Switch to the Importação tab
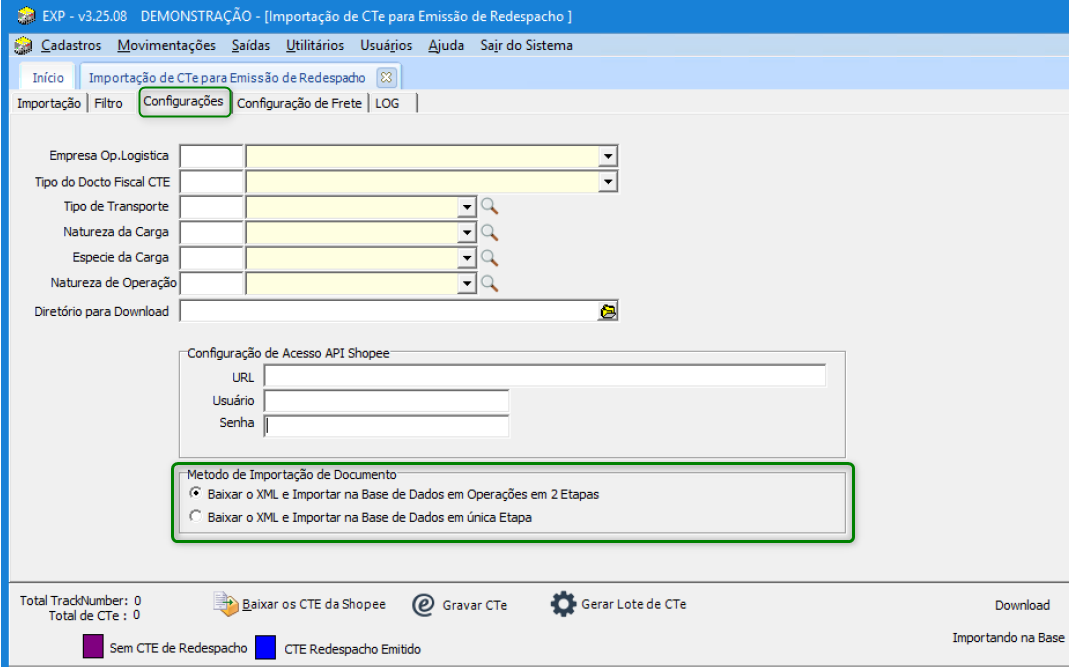 click(48, 104)
